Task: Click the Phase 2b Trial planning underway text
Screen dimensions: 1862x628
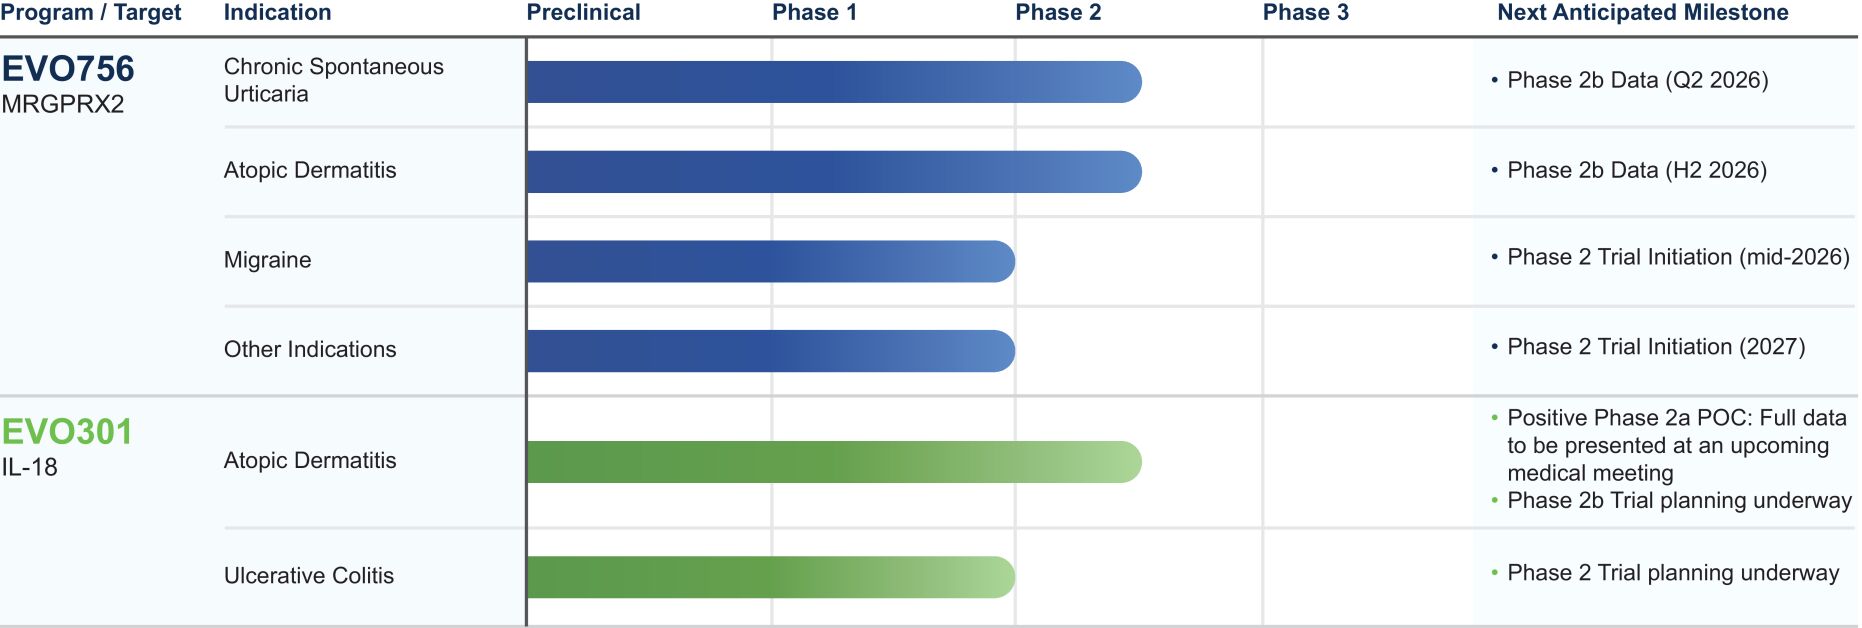Action: 1679,500
